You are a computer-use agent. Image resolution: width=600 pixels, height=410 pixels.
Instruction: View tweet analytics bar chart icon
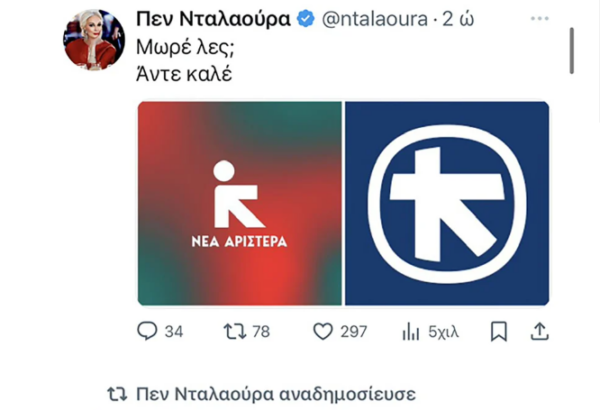click(x=411, y=332)
